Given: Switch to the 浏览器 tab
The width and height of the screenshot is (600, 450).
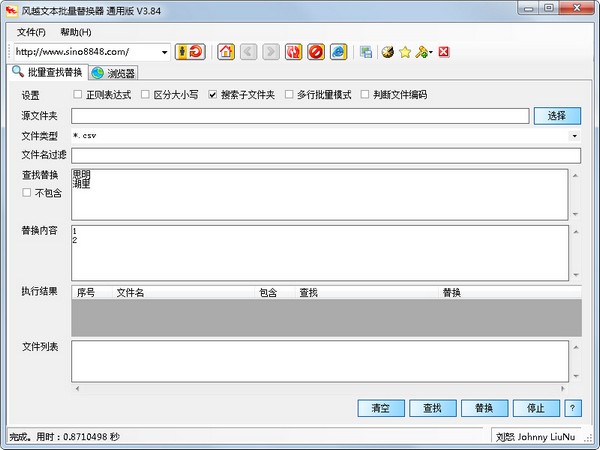Looking at the screenshot, I should pyautogui.click(x=113, y=73).
